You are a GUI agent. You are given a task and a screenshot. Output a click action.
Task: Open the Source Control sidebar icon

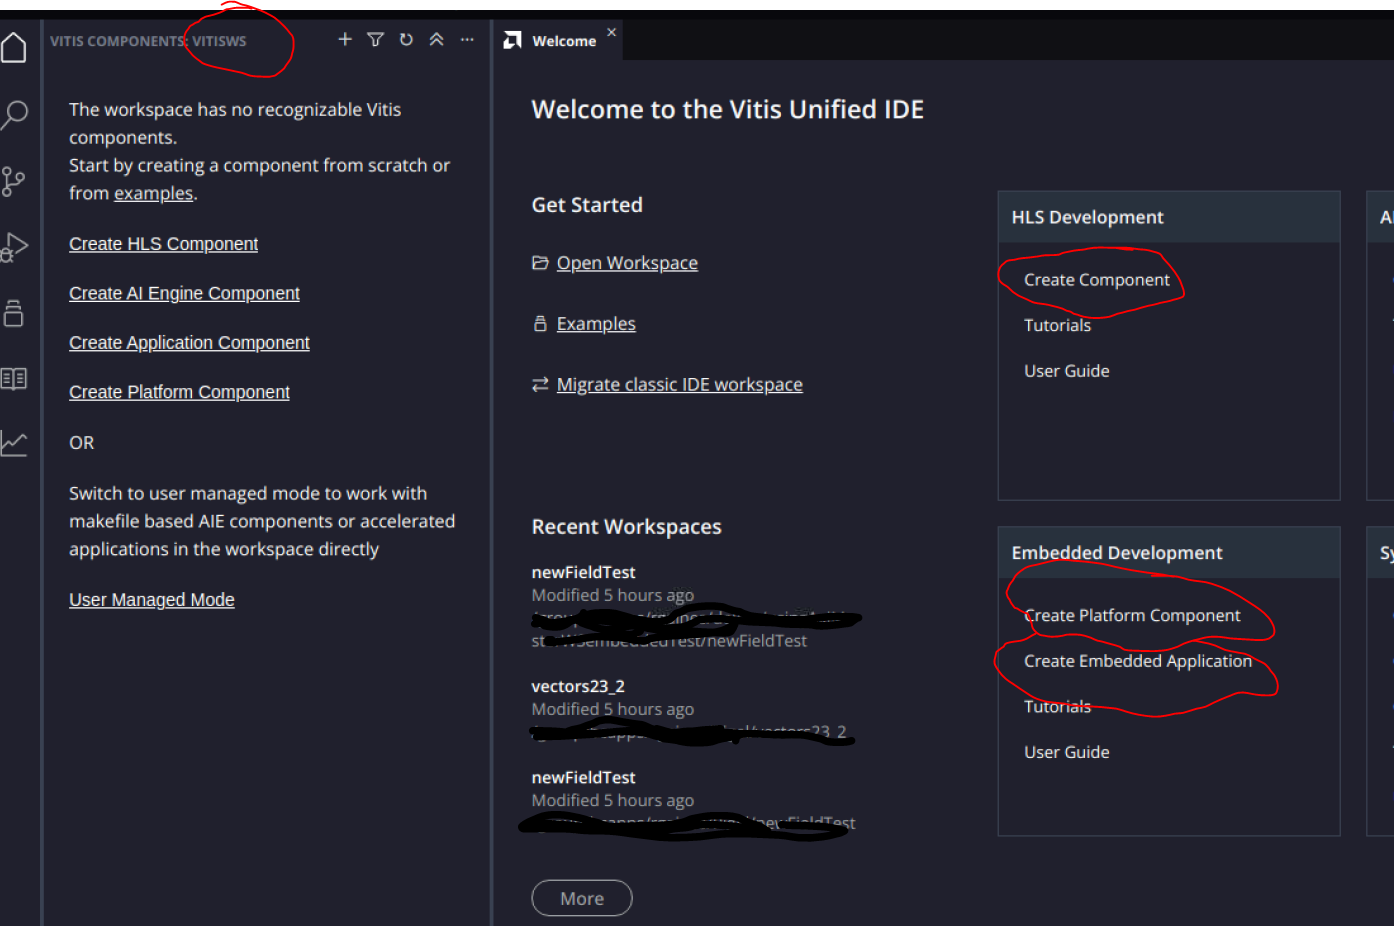pos(14,181)
